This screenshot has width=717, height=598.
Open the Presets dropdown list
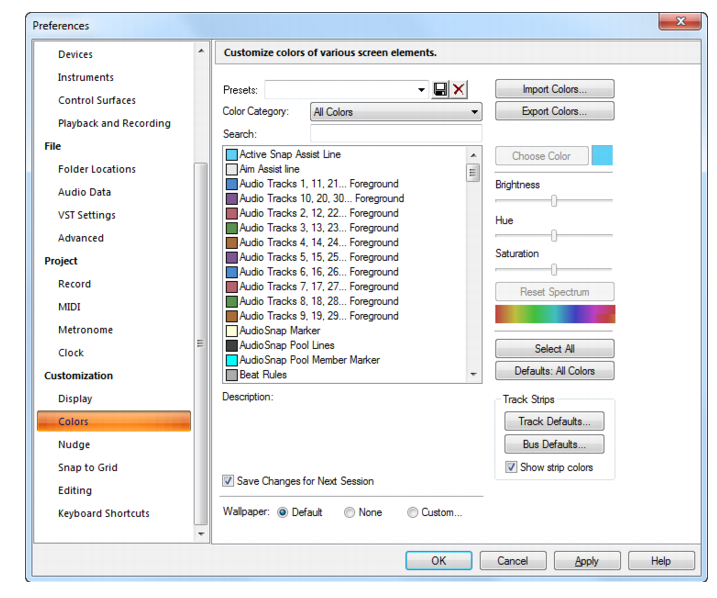(421, 90)
